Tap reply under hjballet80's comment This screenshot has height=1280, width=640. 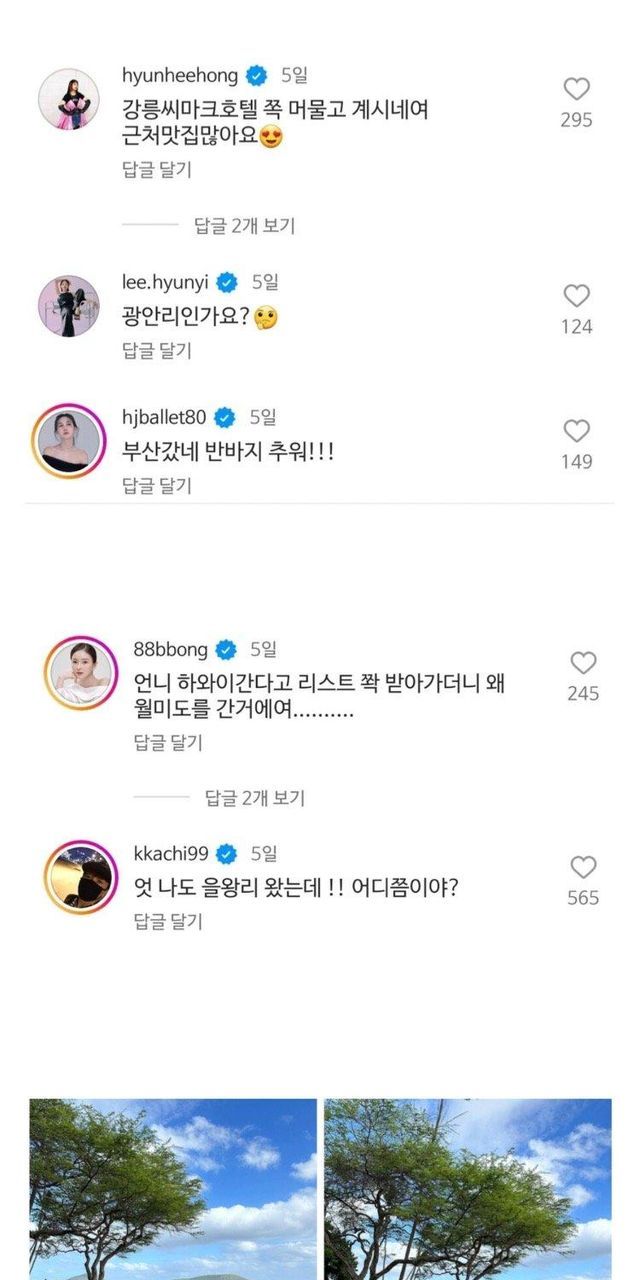(x=156, y=486)
